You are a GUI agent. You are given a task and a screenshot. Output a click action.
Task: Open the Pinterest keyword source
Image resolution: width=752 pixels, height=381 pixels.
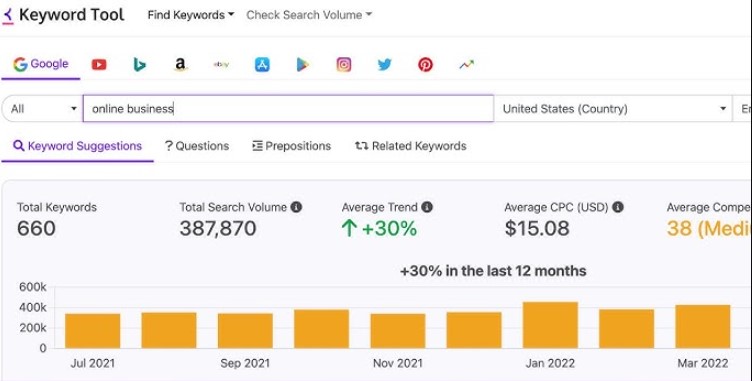[425, 64]
